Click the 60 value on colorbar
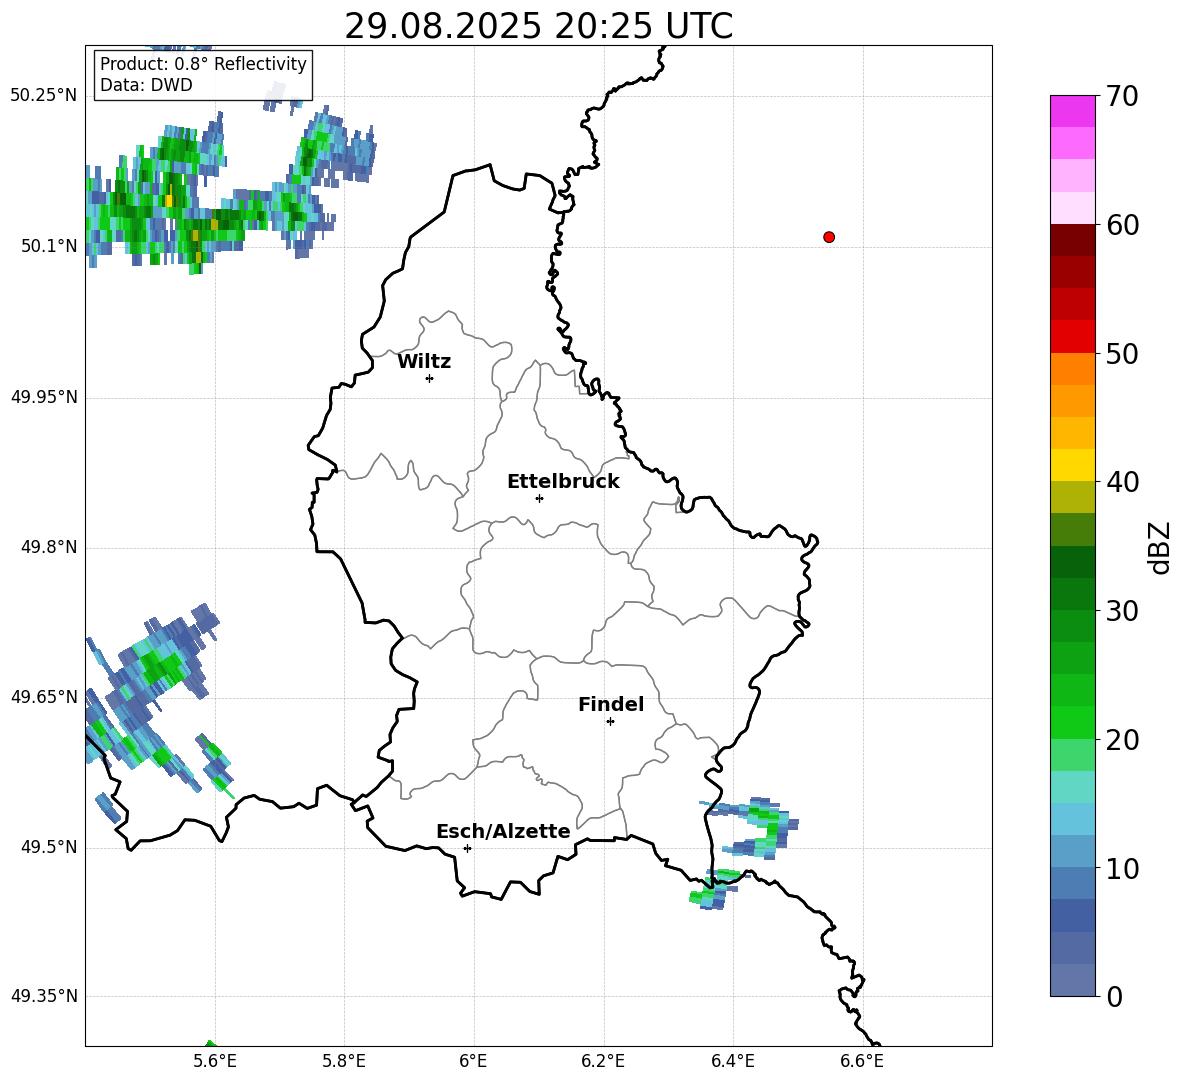 1122,225
